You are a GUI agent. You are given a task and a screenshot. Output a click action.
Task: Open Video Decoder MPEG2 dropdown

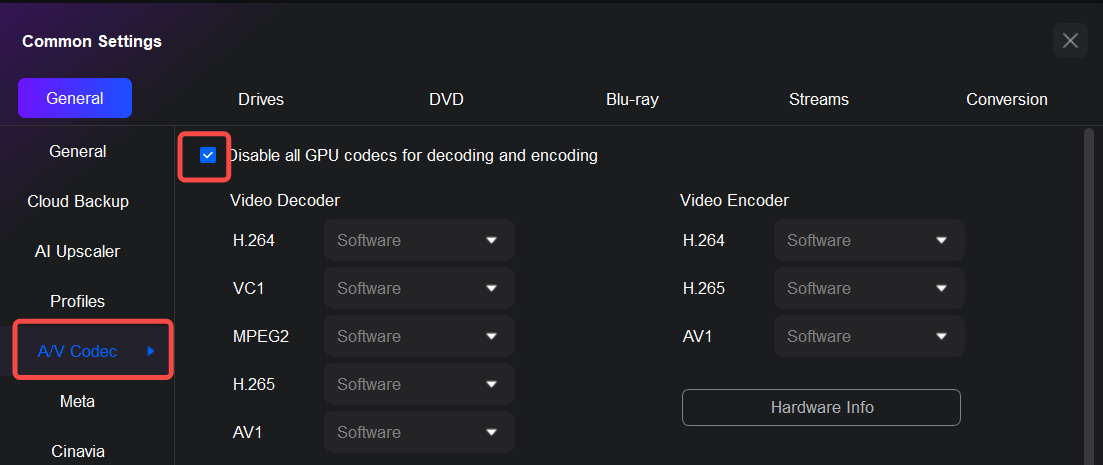point(419,336)
